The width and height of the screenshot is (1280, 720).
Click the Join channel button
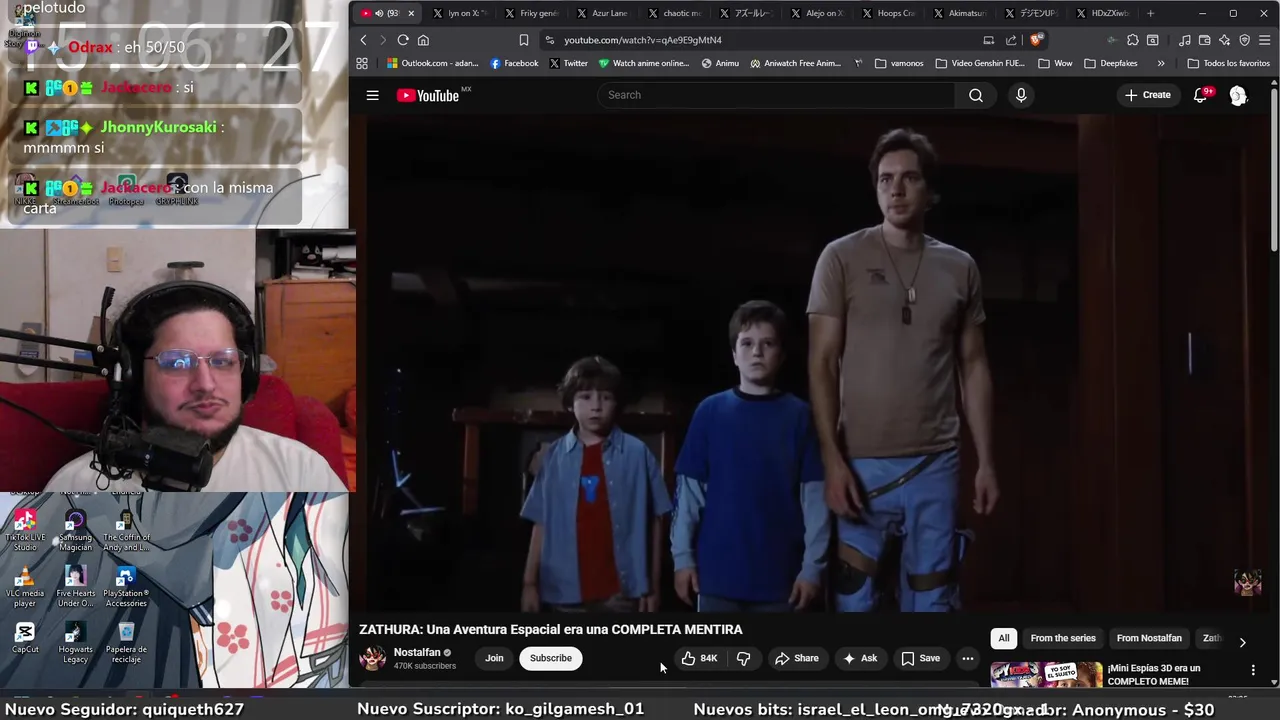coord(494,658)
